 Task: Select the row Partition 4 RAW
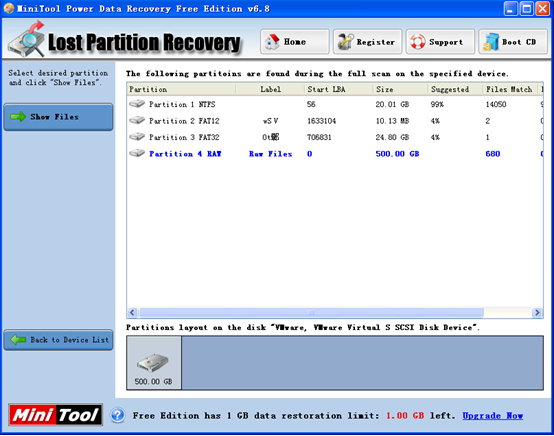pyautogui.click(x=335, y=153)
